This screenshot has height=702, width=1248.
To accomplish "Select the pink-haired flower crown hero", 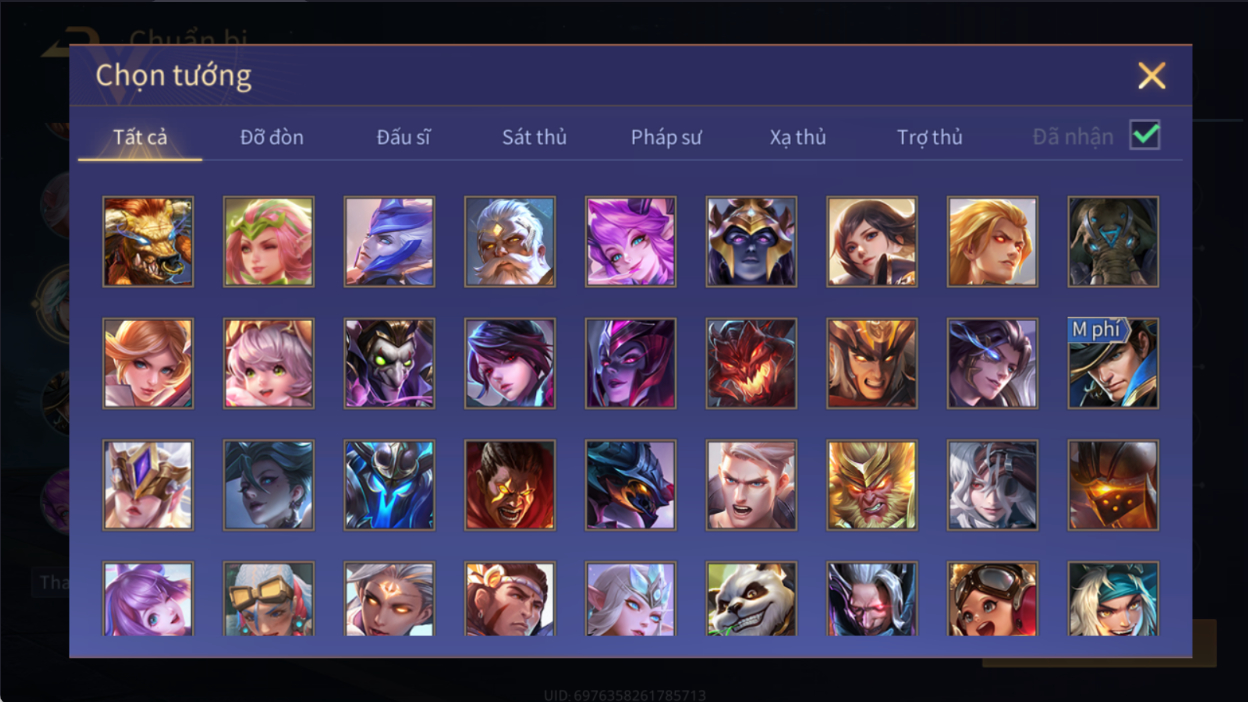I will (269, 242).
